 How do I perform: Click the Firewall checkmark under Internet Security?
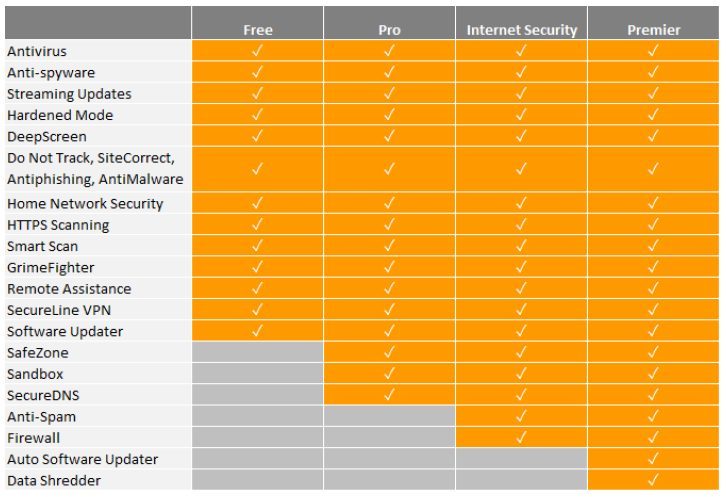pos(521,438)
